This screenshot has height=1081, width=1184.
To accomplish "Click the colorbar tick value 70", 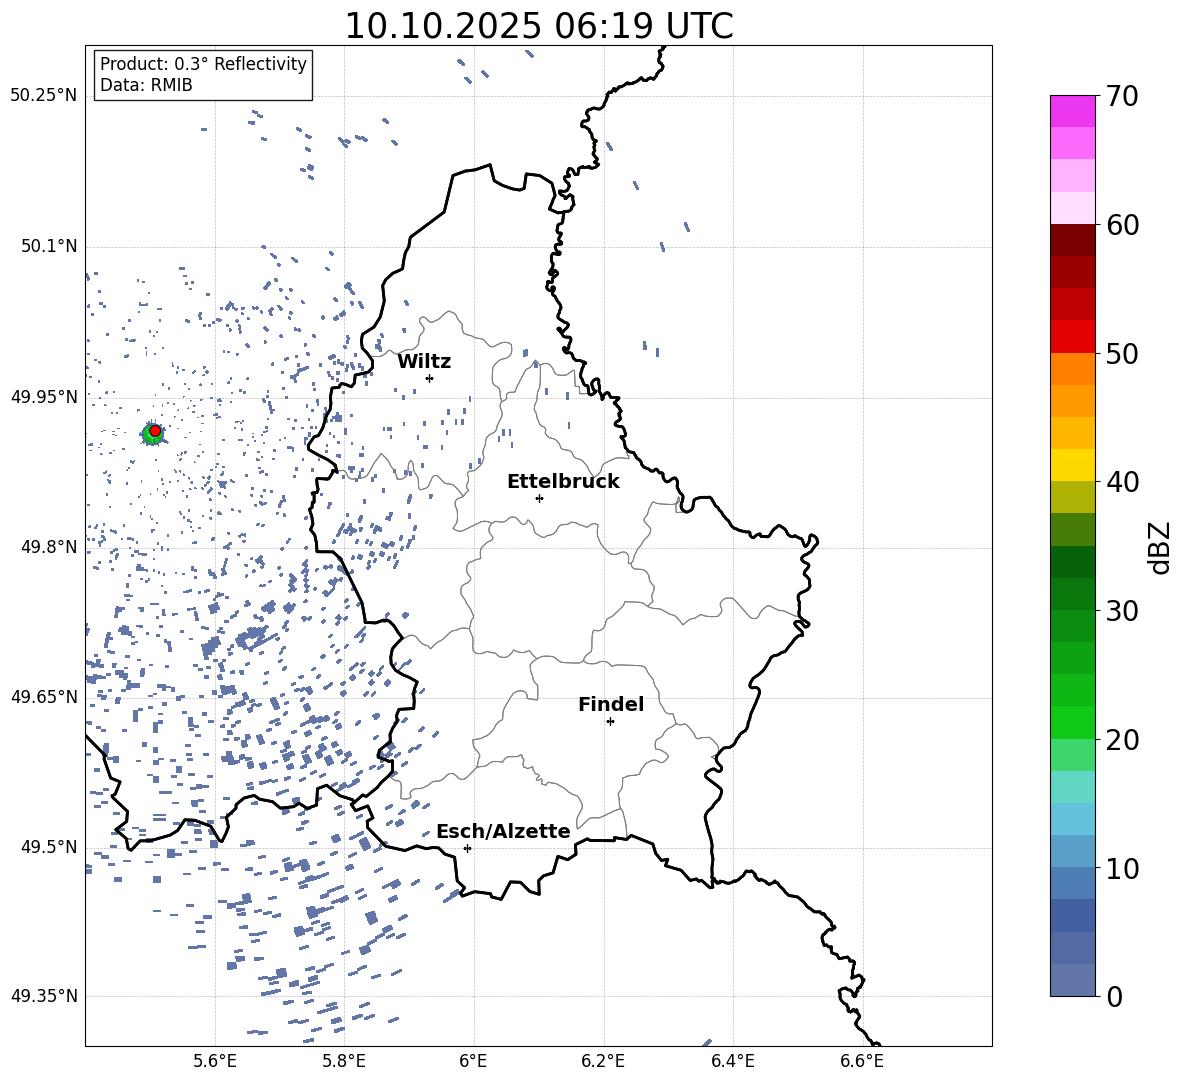I will [1122, 96].
